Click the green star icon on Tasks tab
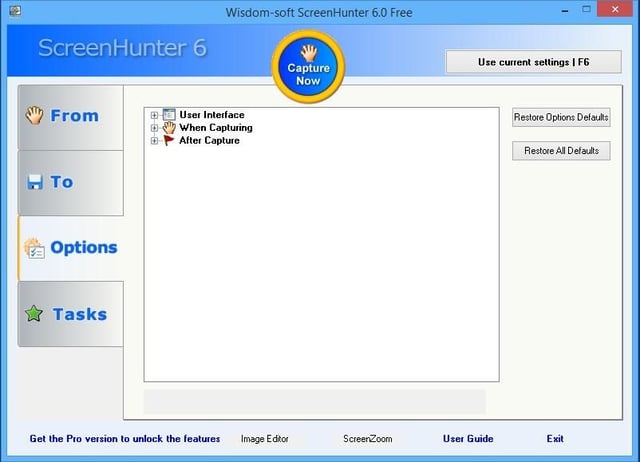The width and height of the screenshot is (640, 462). coord(34,314)
